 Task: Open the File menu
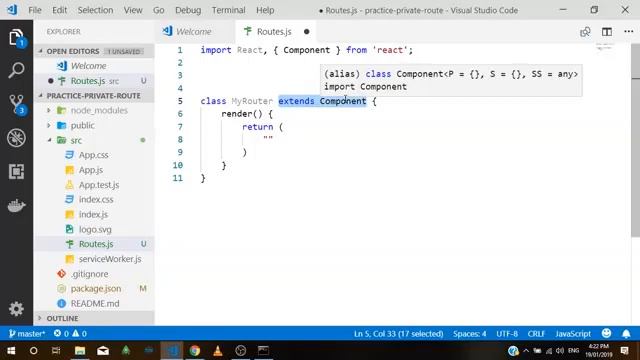pos(35,10)
